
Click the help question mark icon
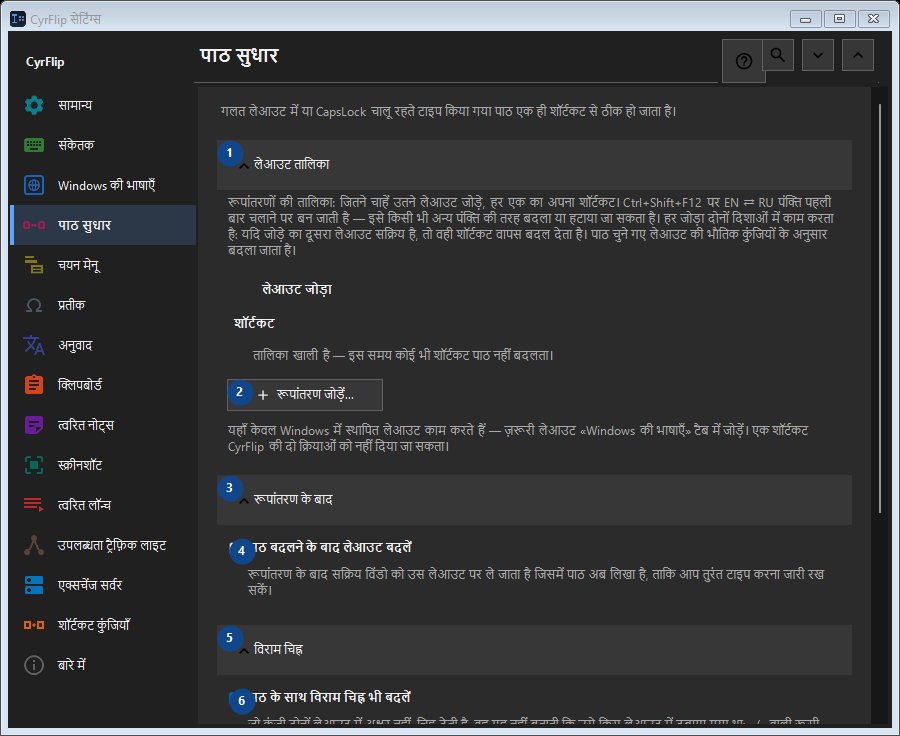(743, 61)
